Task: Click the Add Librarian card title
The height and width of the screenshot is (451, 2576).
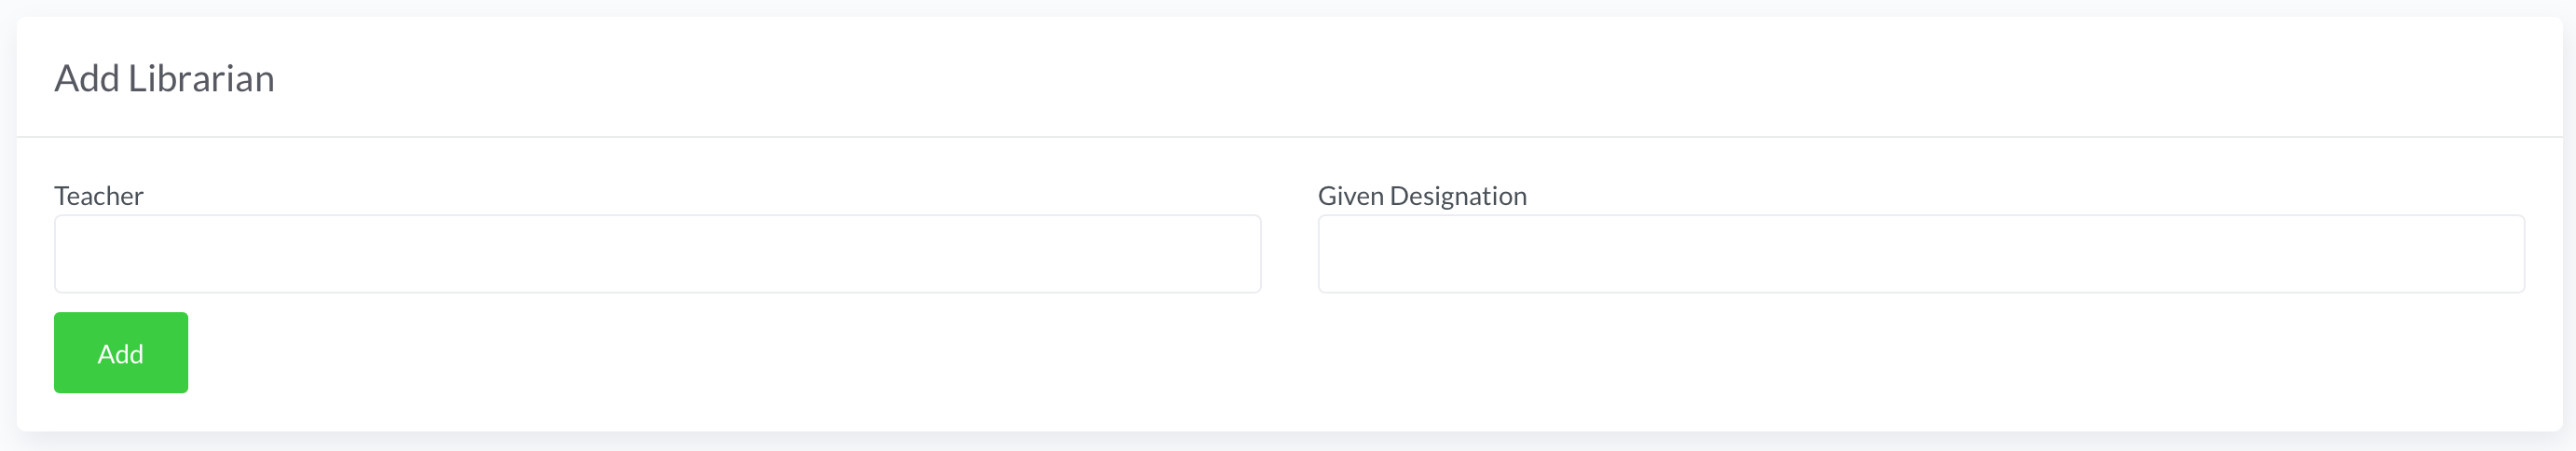Action: coord(164,78)
